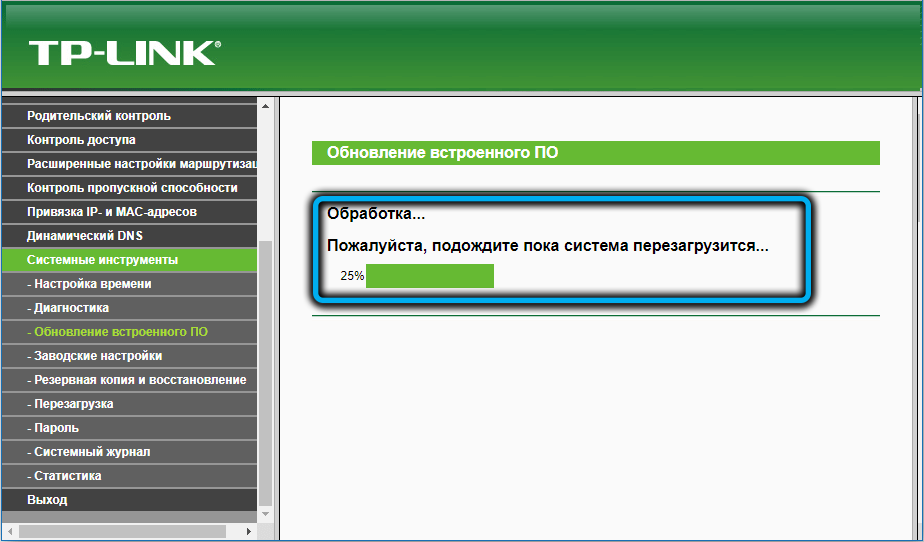Click the green firmware progress bar

pyautogui.click(x=430, y=276)
